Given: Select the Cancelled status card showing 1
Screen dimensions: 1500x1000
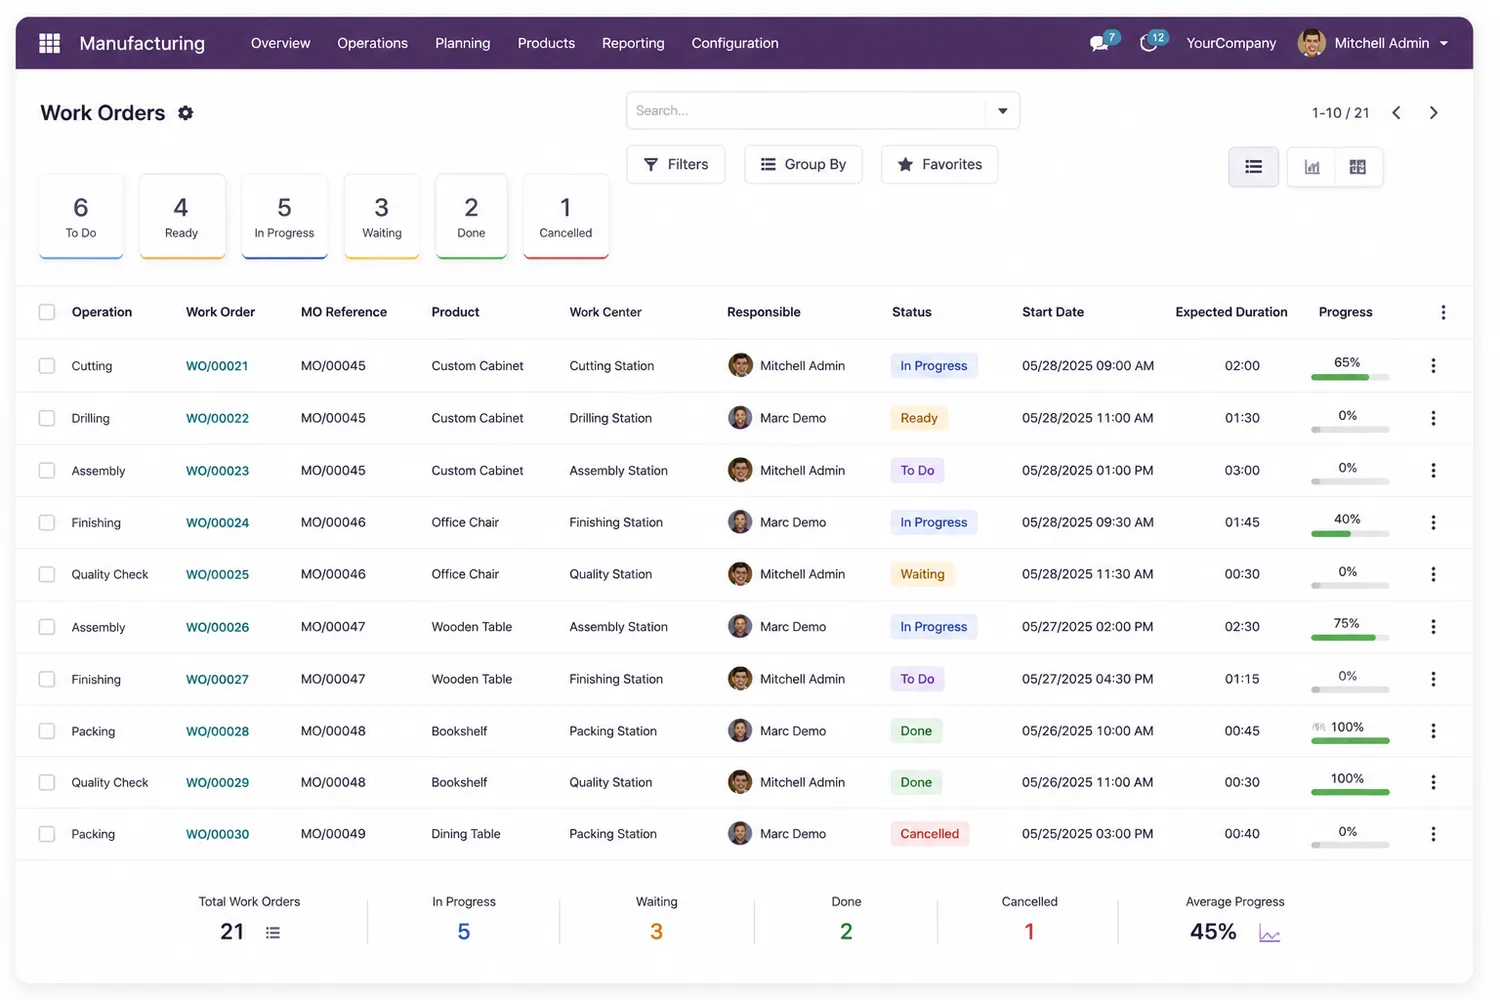Looking at the screenshot, I should (x=566, y=217).
